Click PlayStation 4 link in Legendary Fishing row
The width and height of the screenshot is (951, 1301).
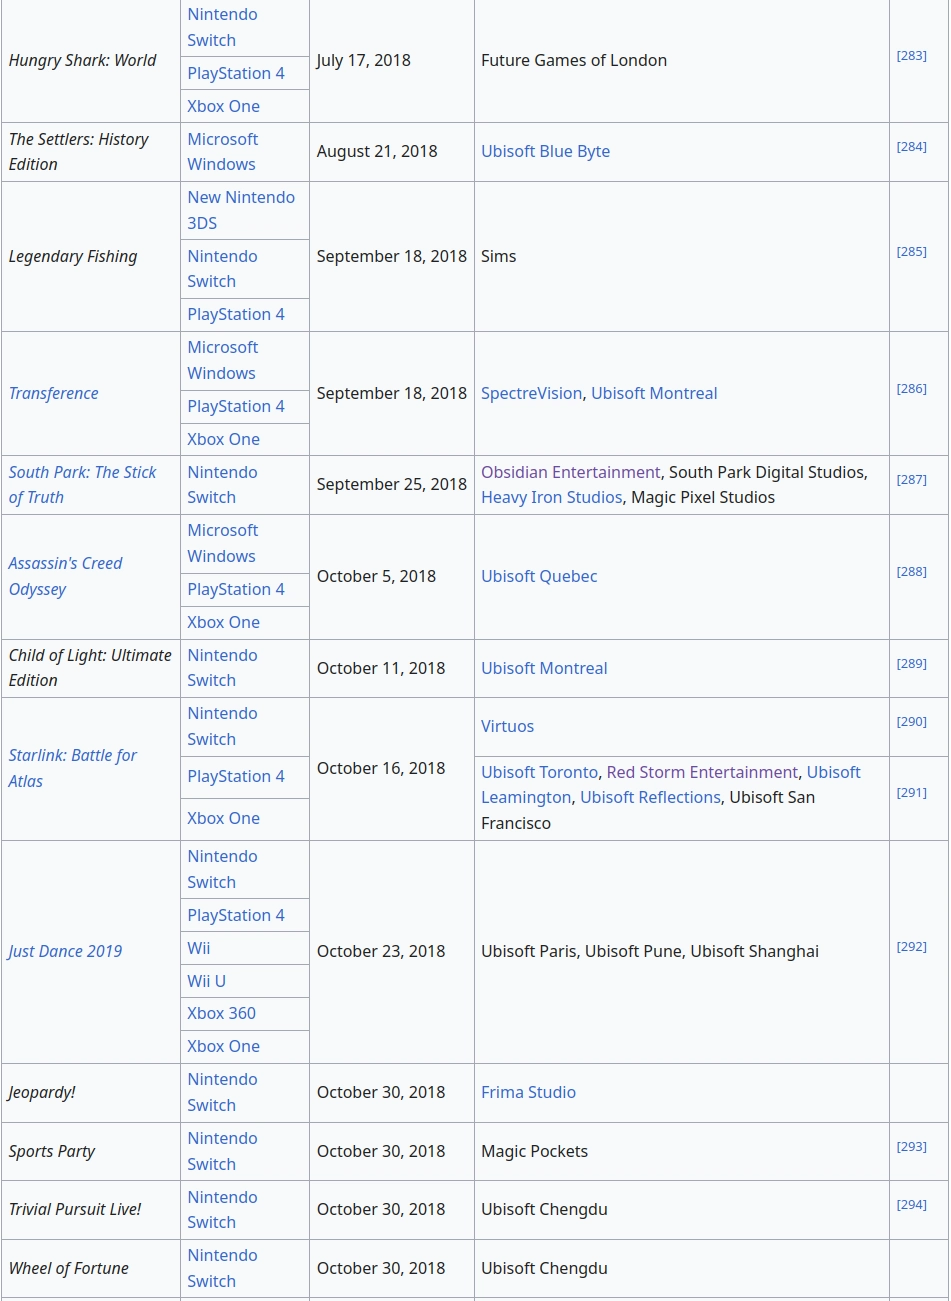tap(236, 314)
